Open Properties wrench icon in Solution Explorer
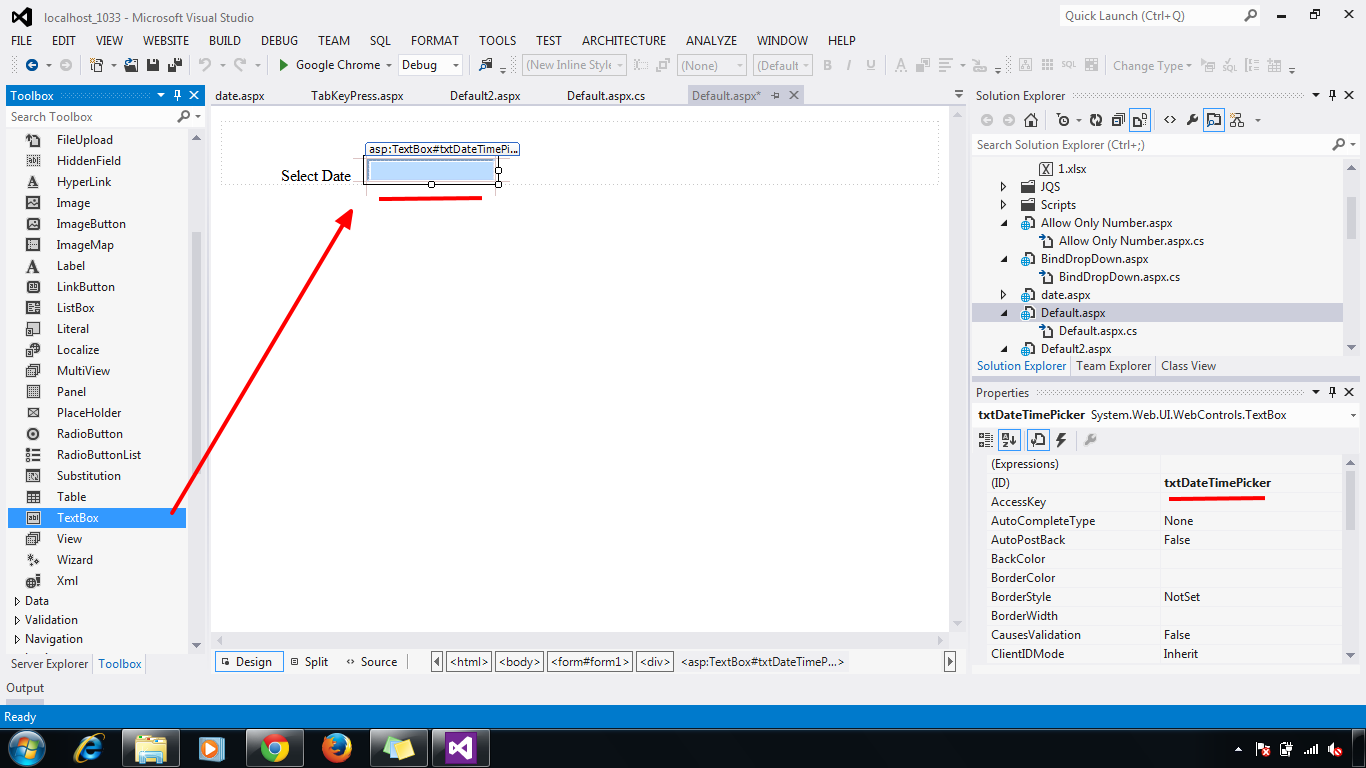 click(x=1192, y=120)
